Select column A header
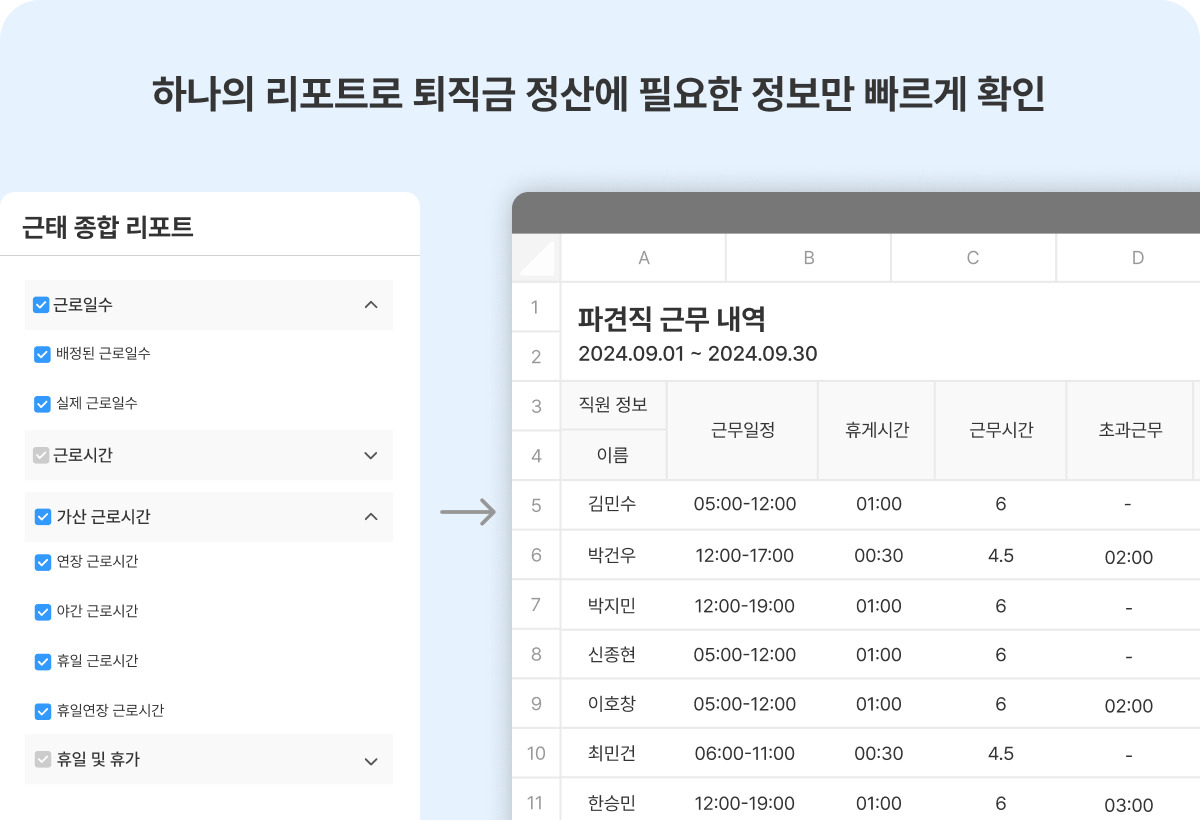 [x=644, y=258]
